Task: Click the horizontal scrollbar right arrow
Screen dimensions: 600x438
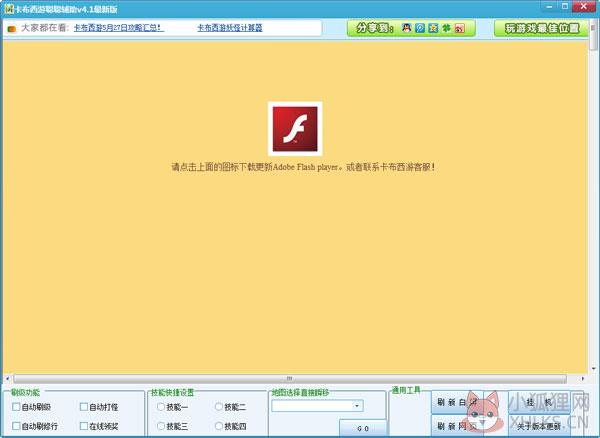Action: point(582,379)
